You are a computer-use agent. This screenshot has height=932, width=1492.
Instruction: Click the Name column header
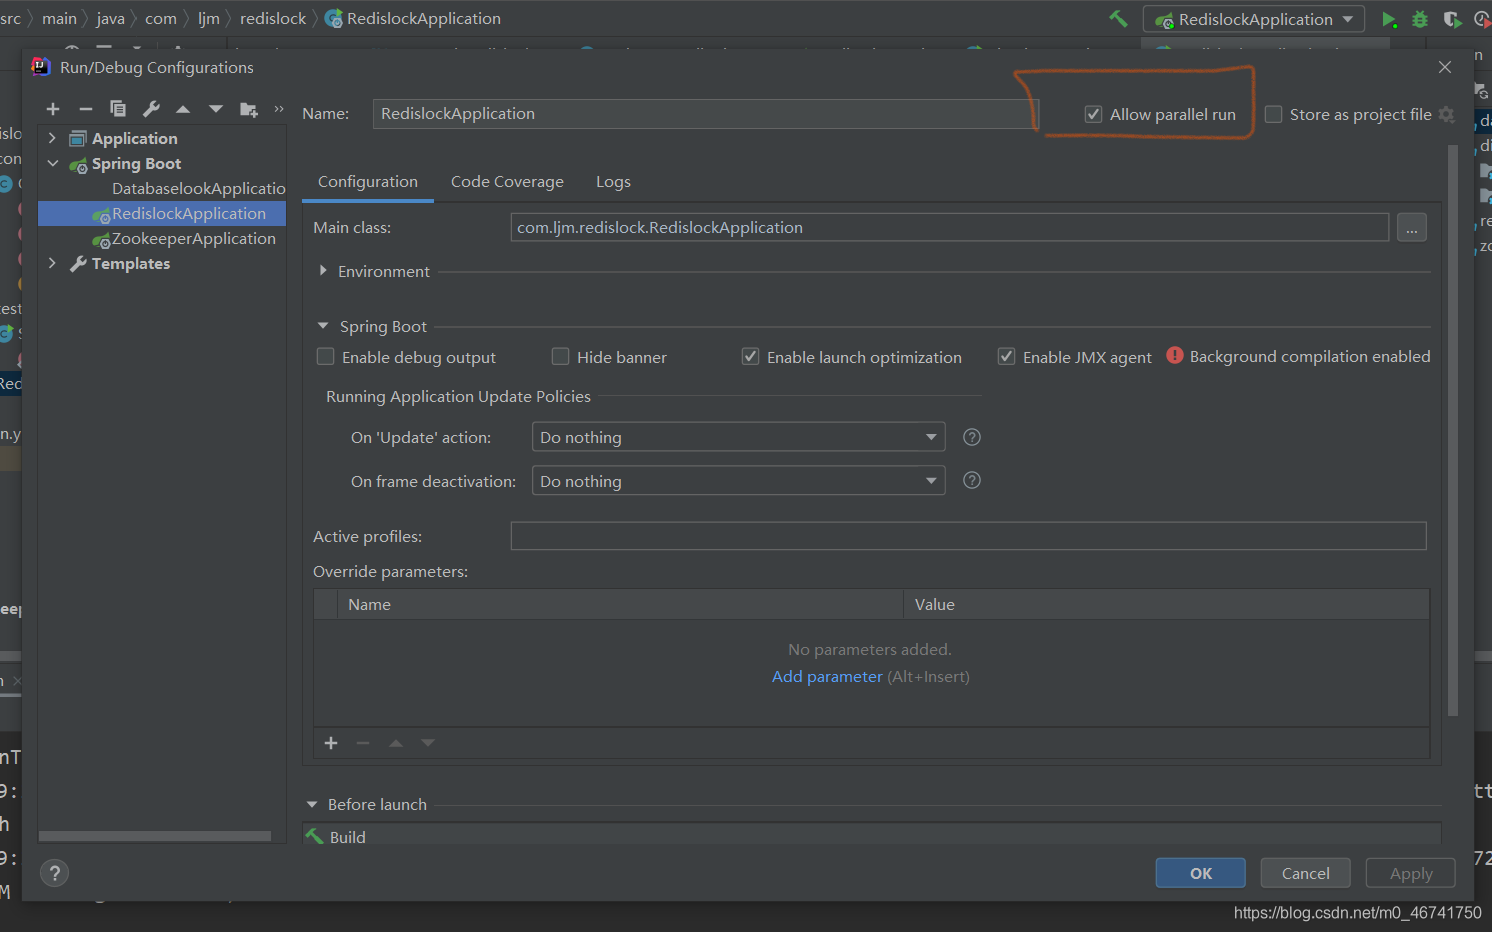tap(620, 604)
